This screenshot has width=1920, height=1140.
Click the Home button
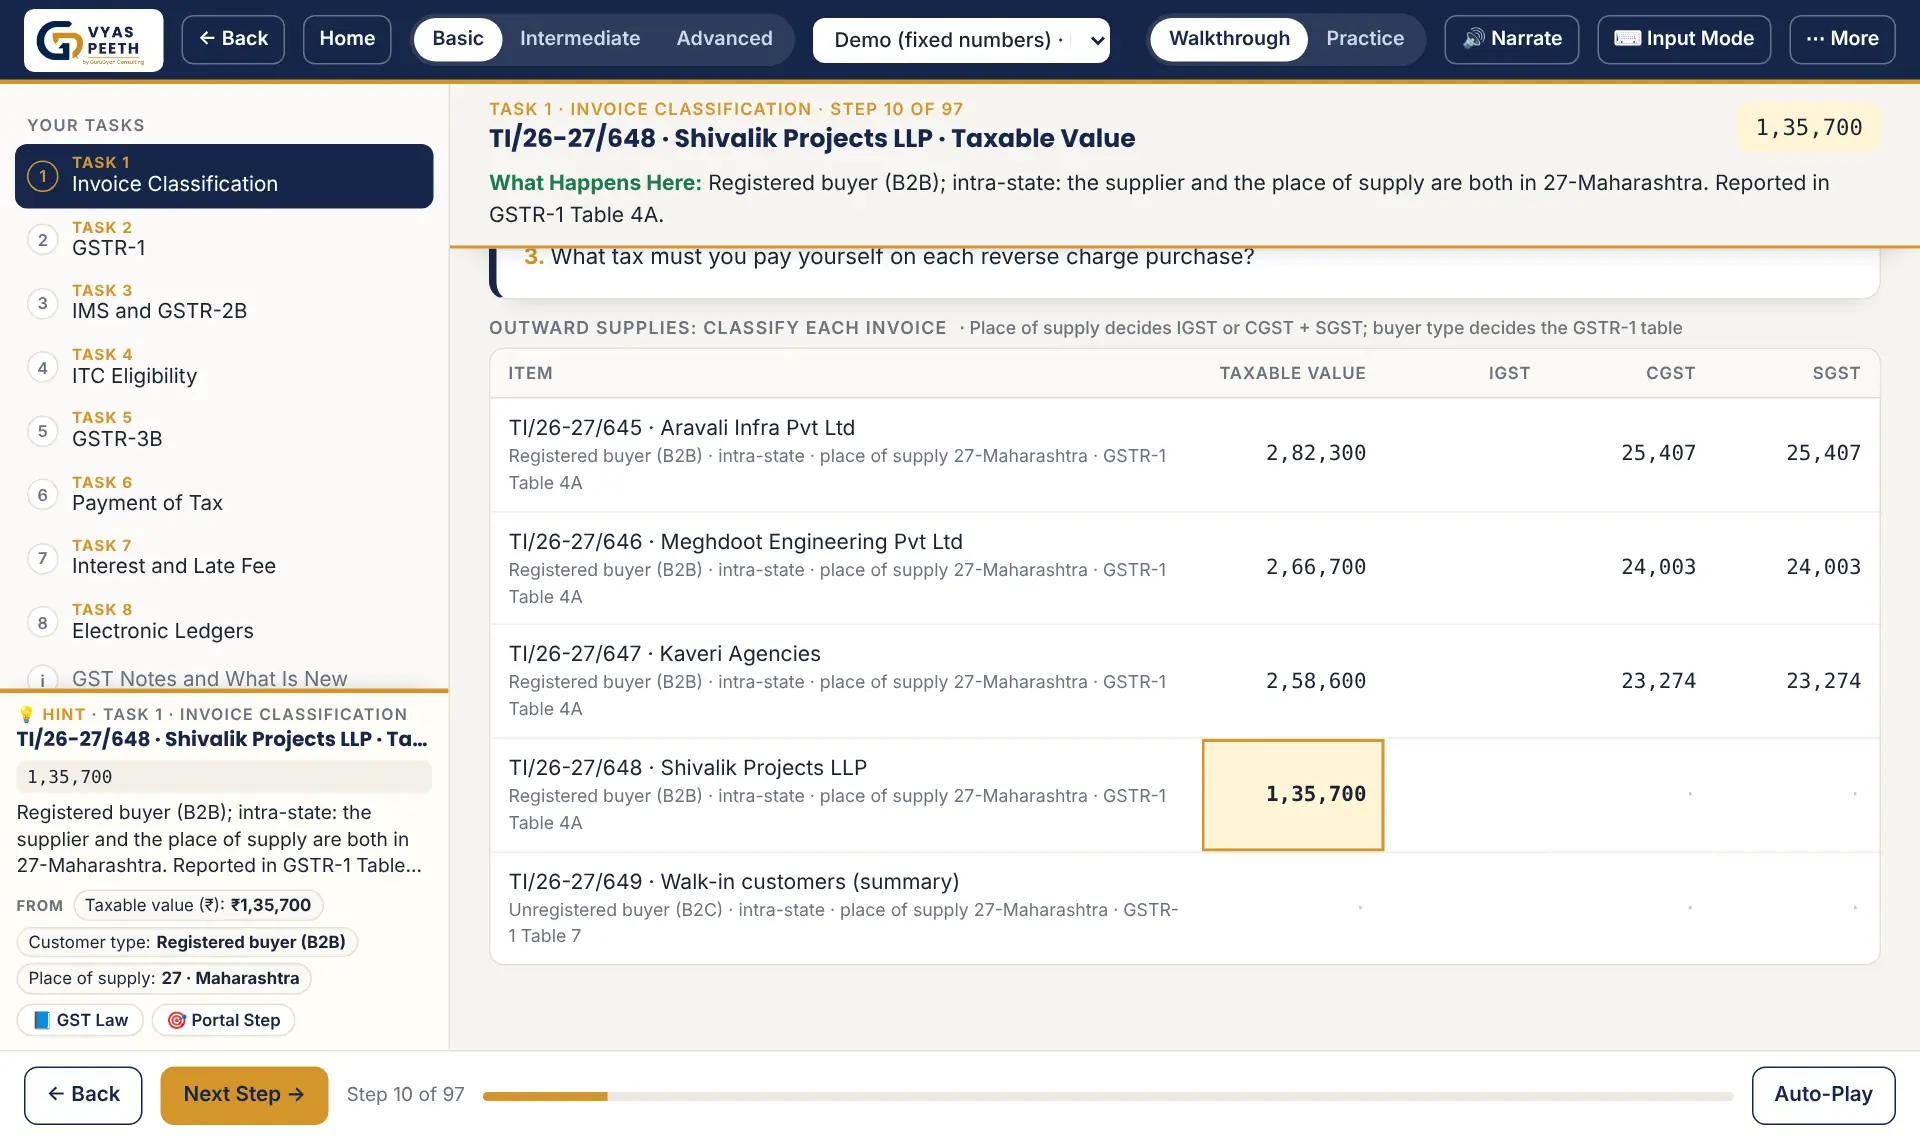coord(347,39)
